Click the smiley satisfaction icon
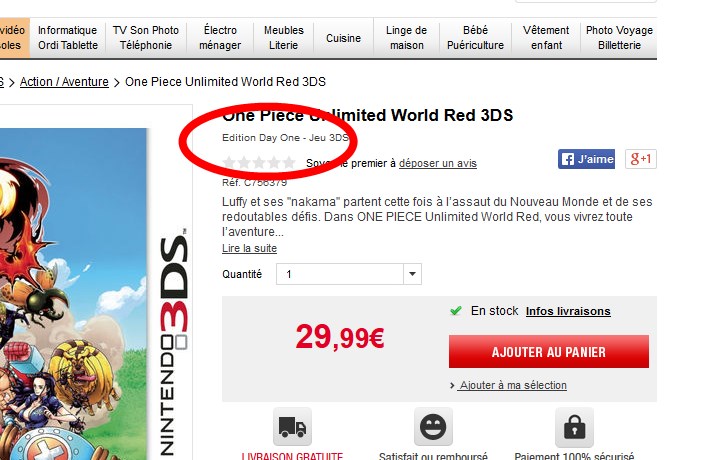 (433, 427)
